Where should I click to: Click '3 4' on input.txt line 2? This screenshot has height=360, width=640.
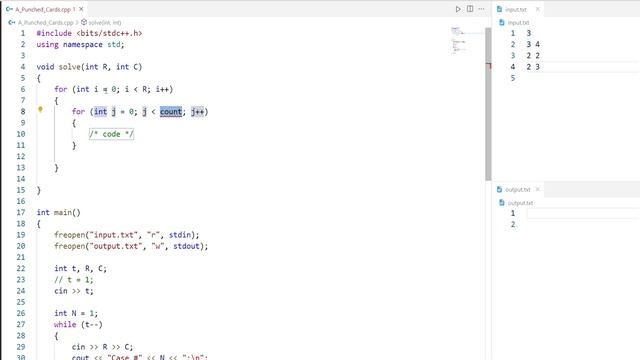point(533,44)
